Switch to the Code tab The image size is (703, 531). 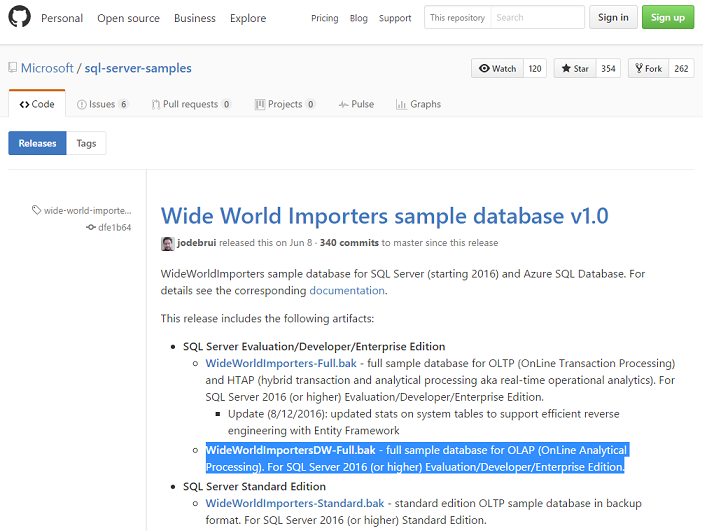pos(37,104)
